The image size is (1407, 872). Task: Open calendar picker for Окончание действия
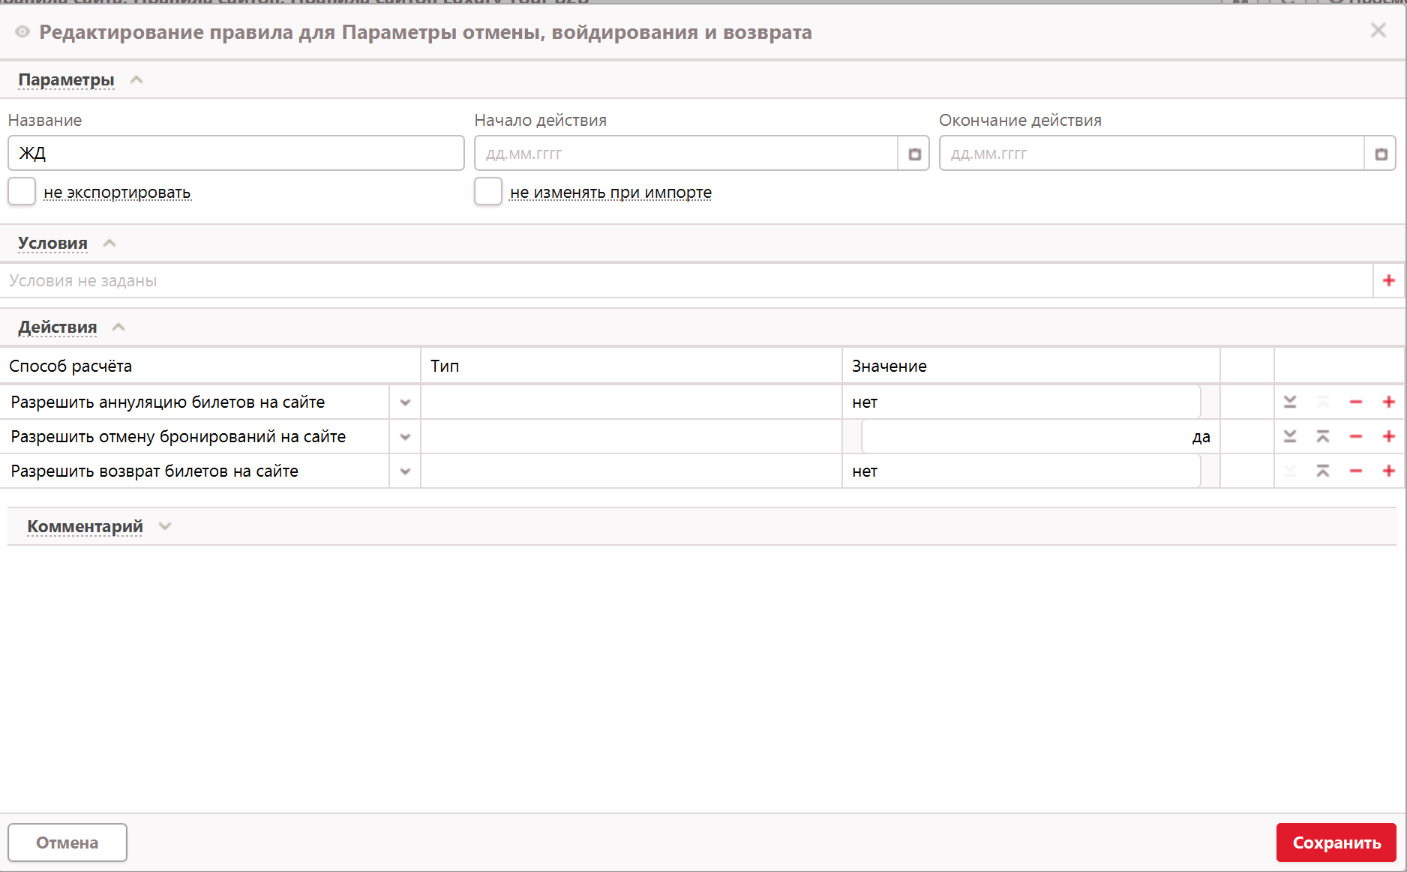pyautogui.click(x=1380, y=154)
